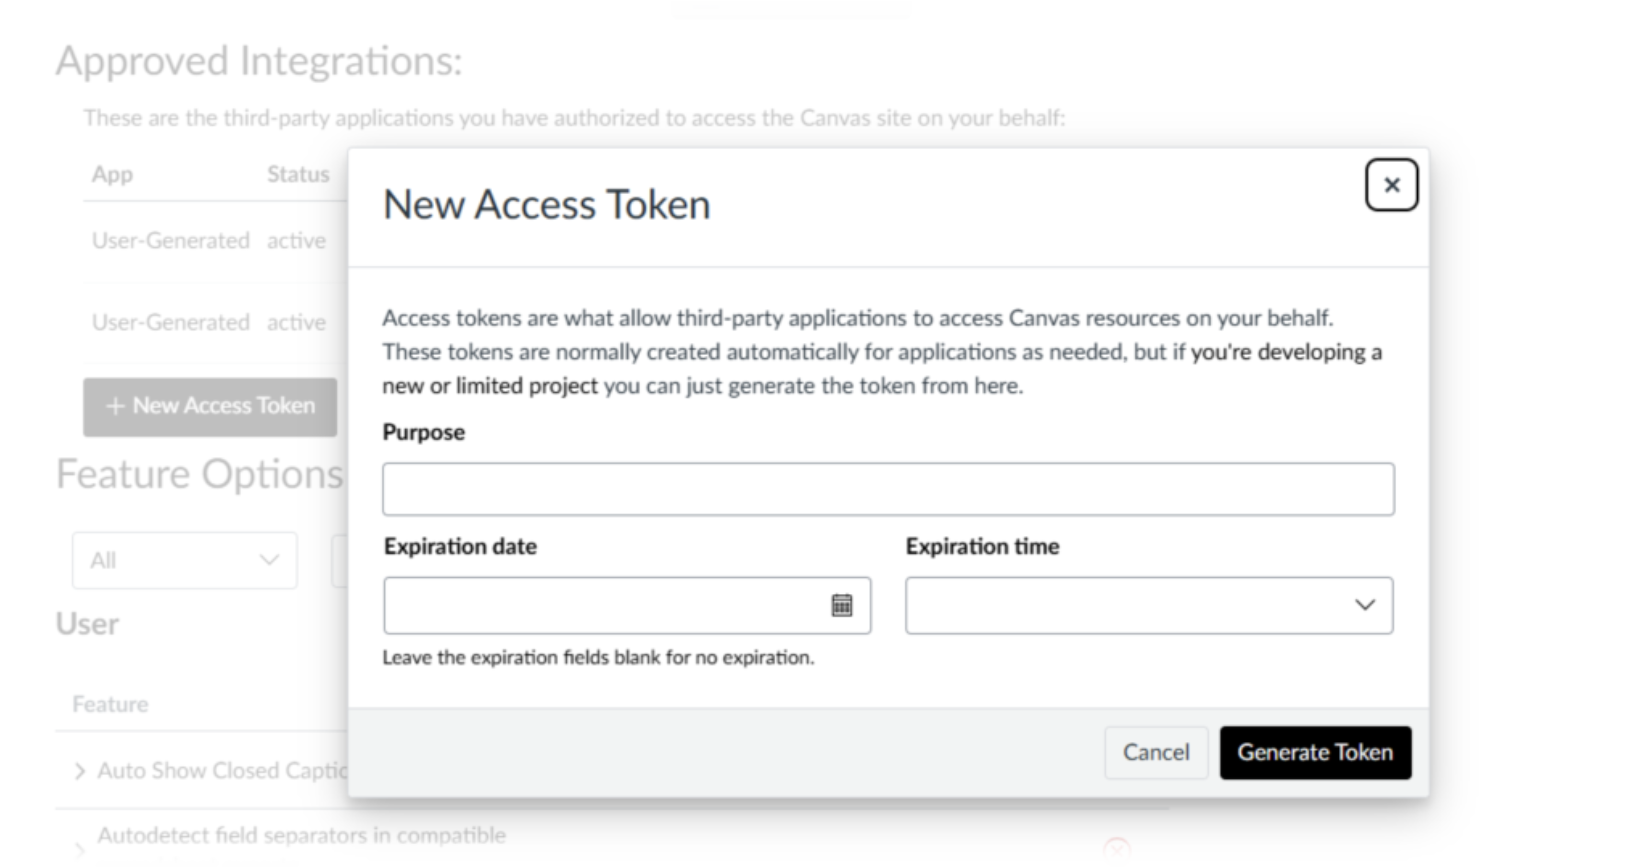Click Generate Token
The width and height of the screenshot is (1636, 868).
(1314, 752)
